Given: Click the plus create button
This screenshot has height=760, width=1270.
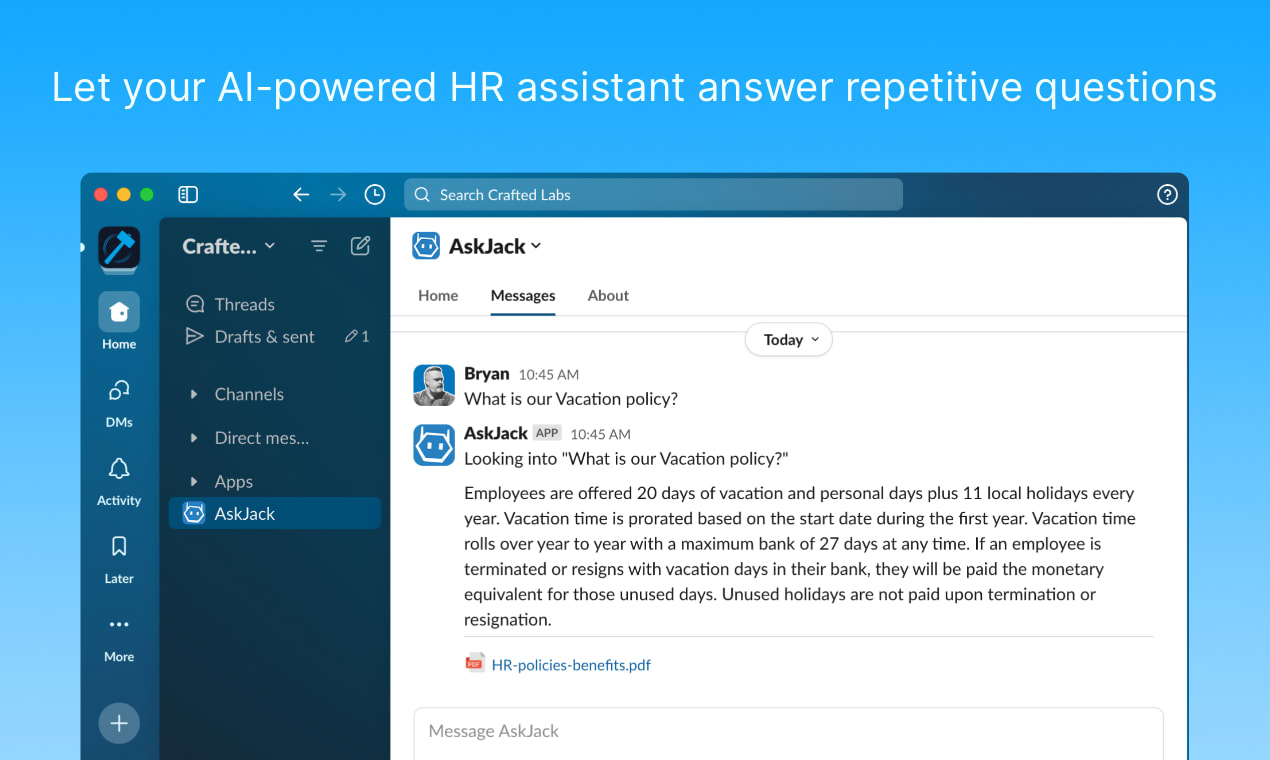Looking at the screenshot, I should pyautogui.click(x=119, y=723).
